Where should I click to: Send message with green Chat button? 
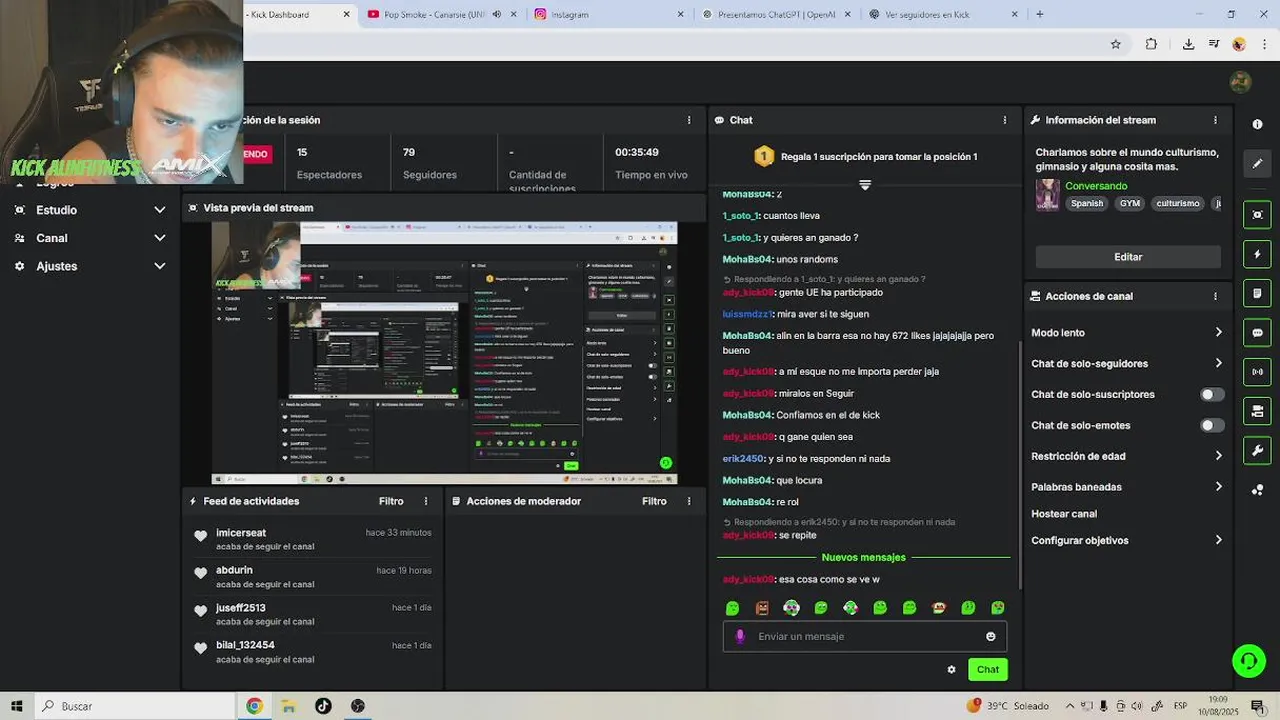[x=988, y=669]
